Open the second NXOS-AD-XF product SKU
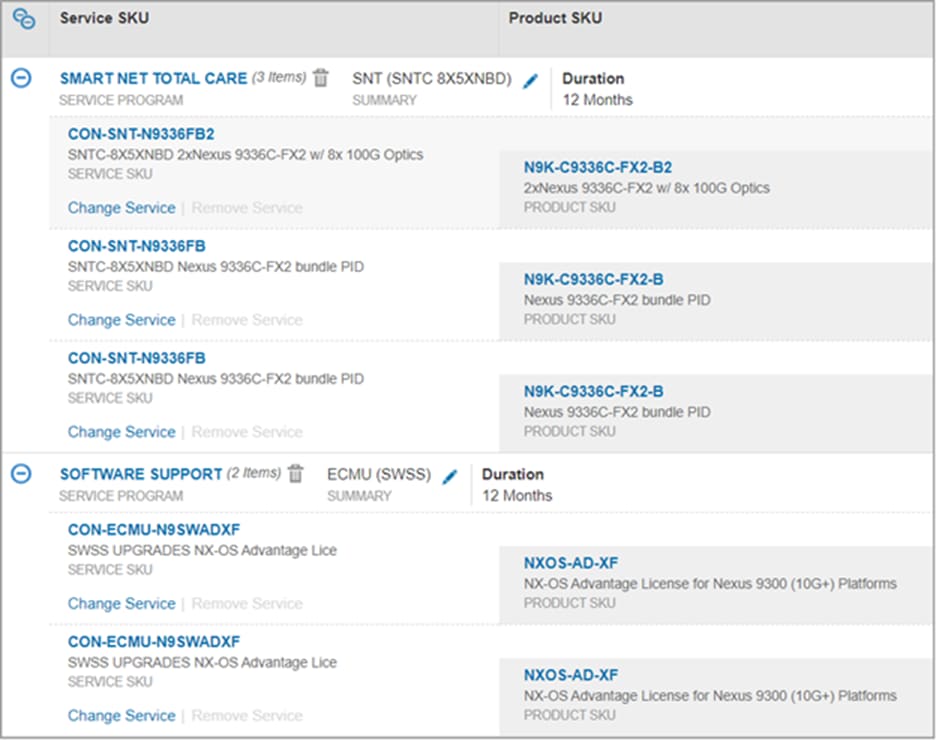 pos(571,675)
